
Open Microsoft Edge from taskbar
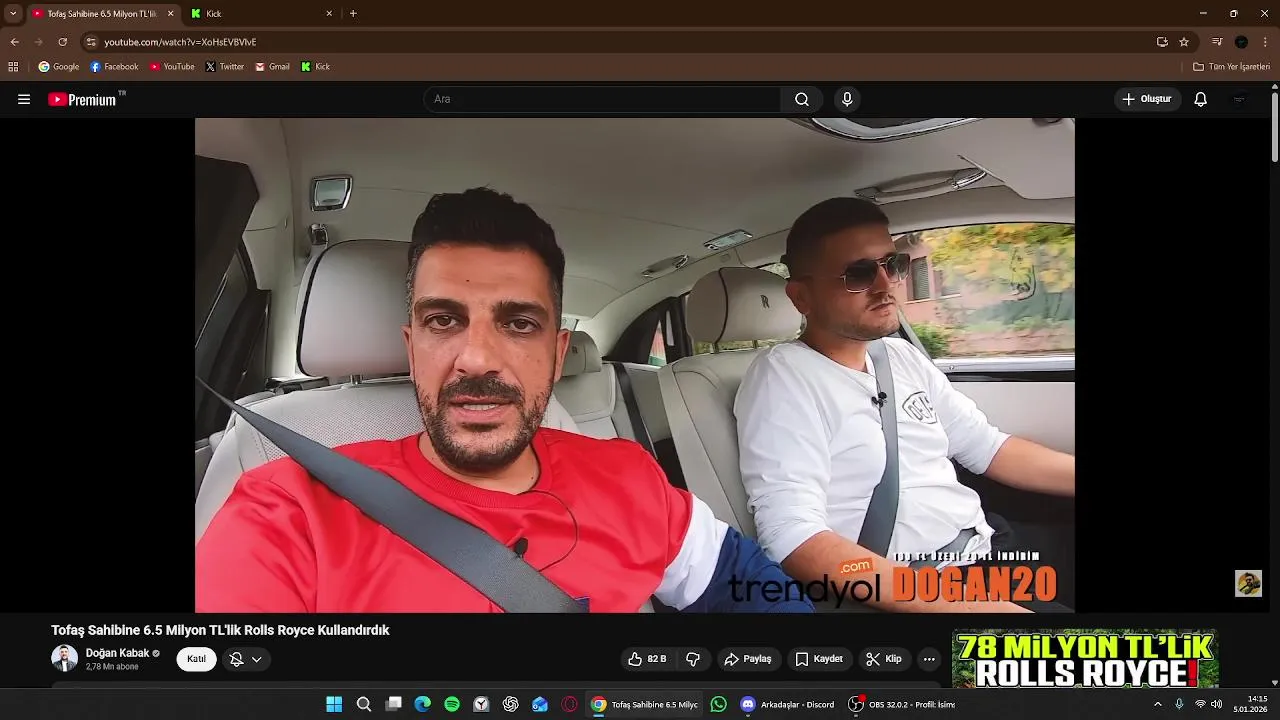[423, 704]
